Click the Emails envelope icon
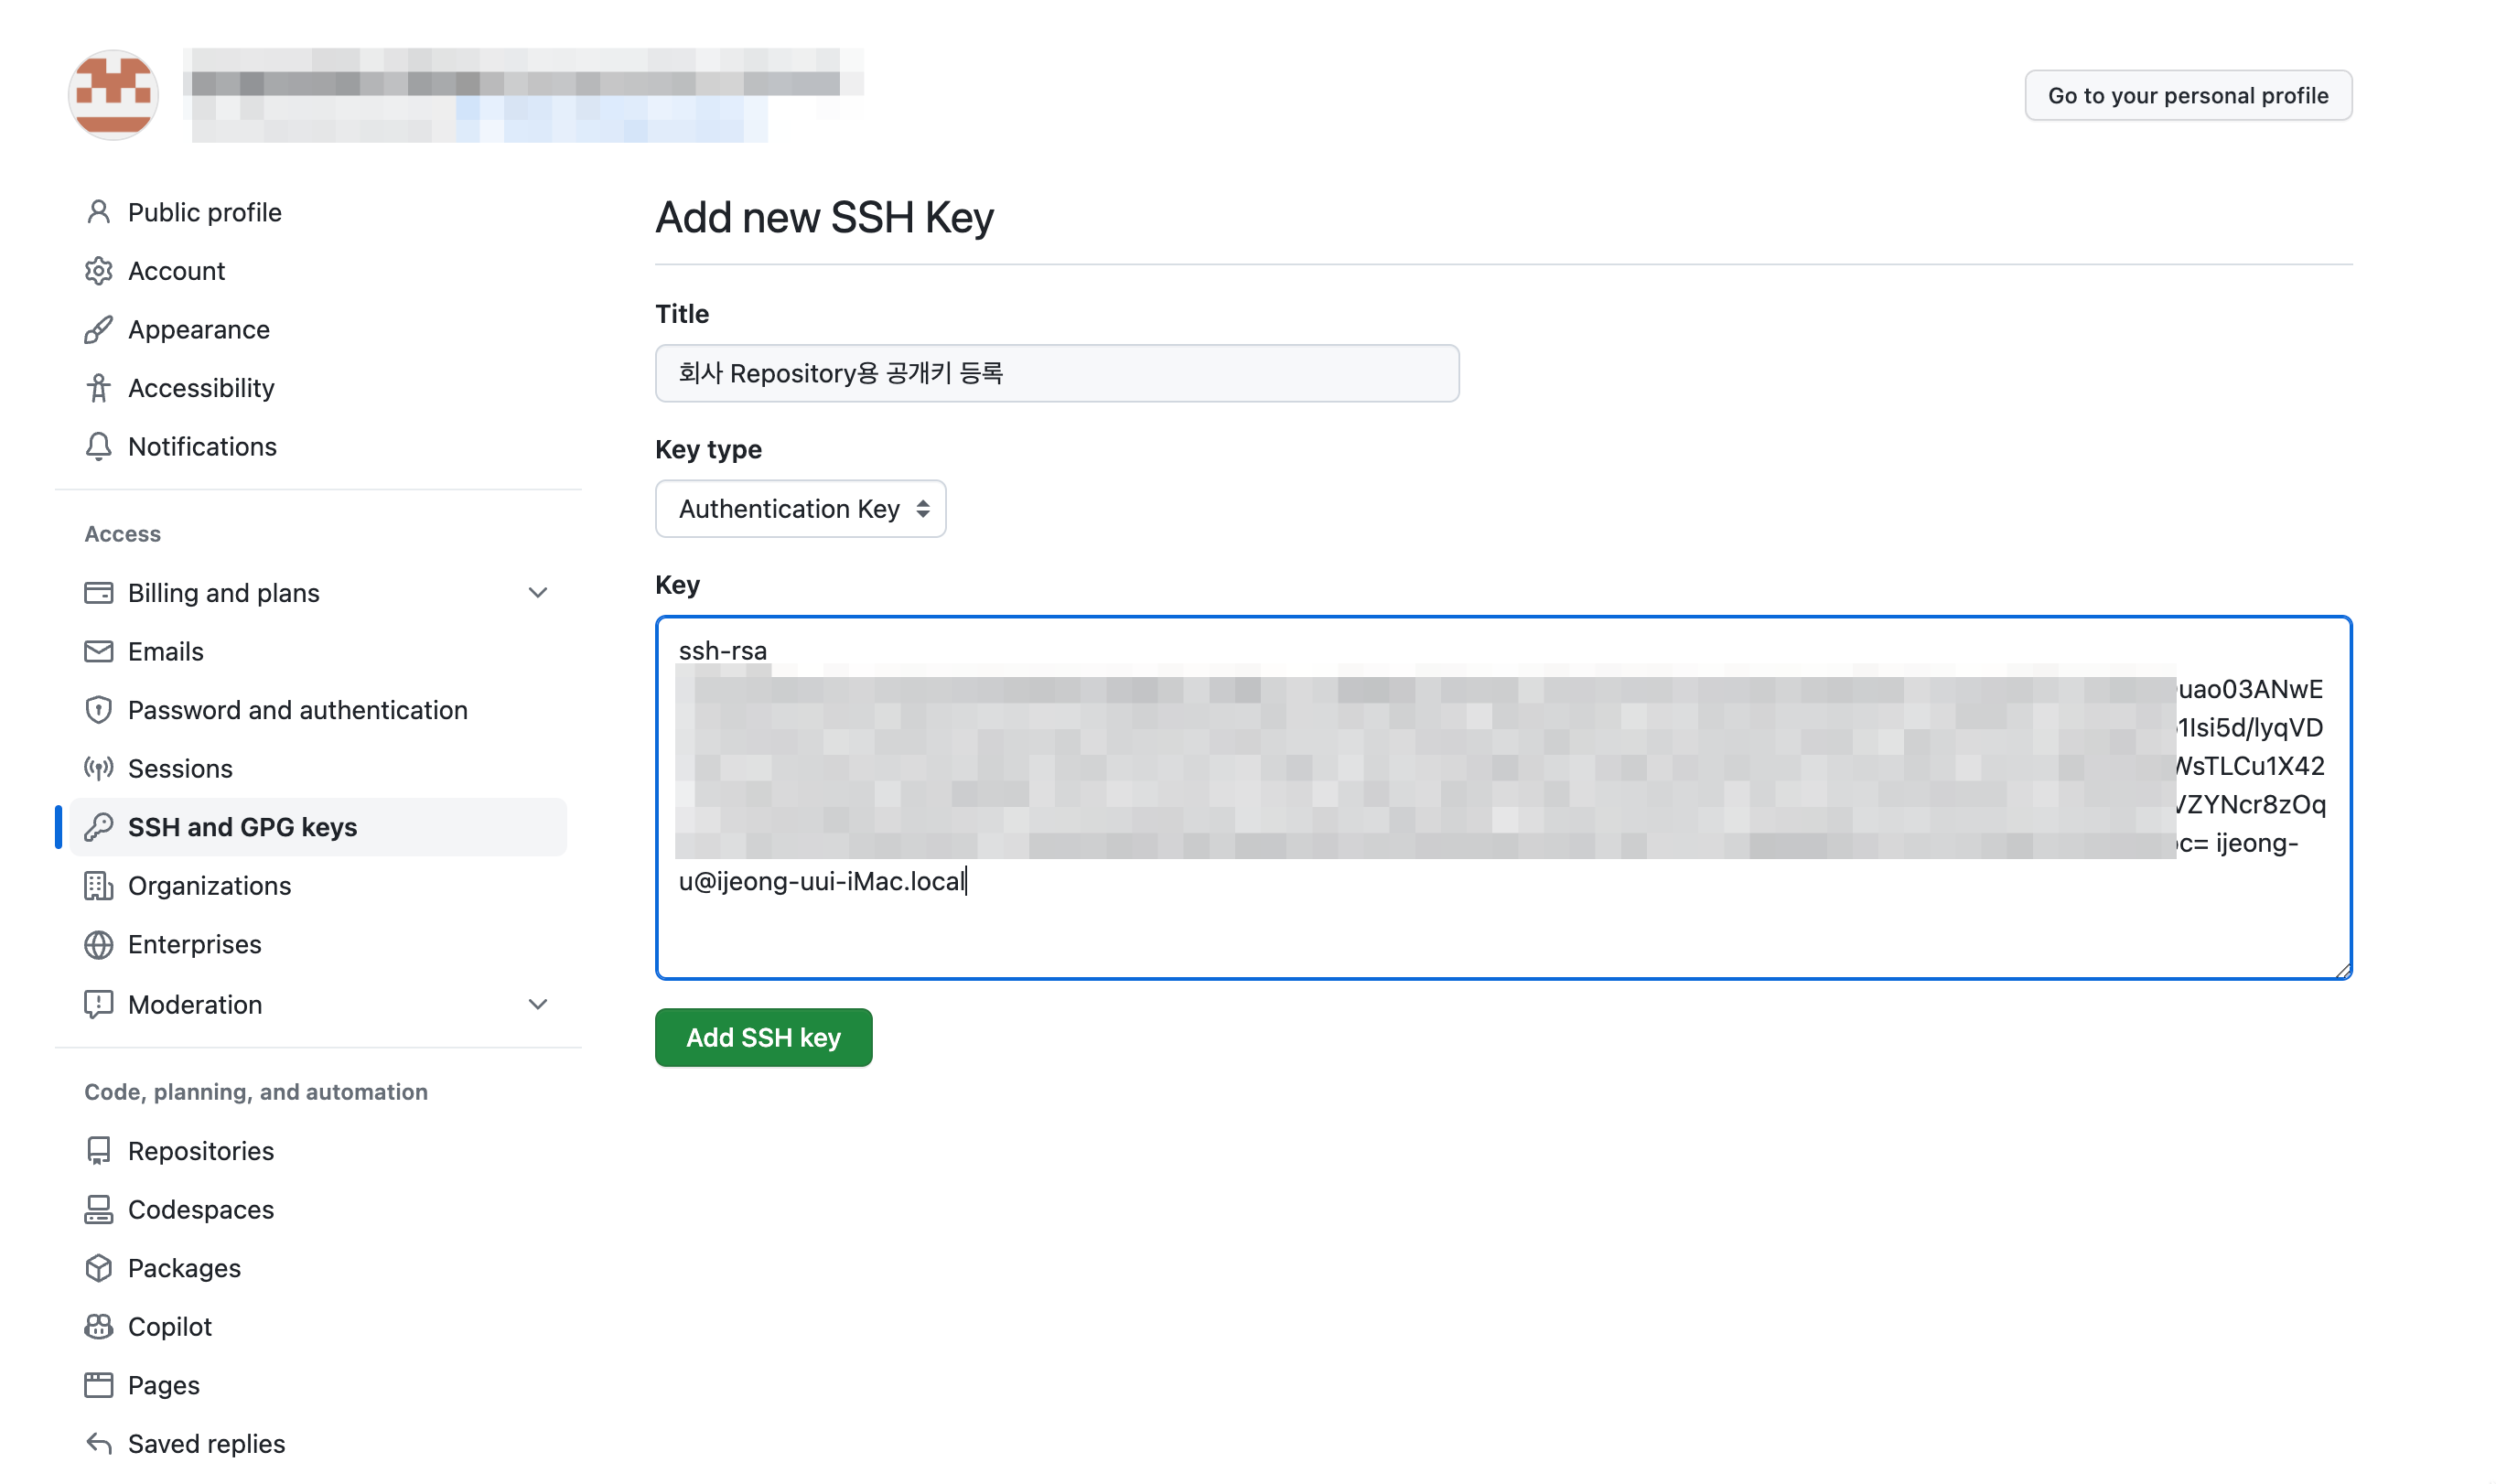 tap(98, 652)
